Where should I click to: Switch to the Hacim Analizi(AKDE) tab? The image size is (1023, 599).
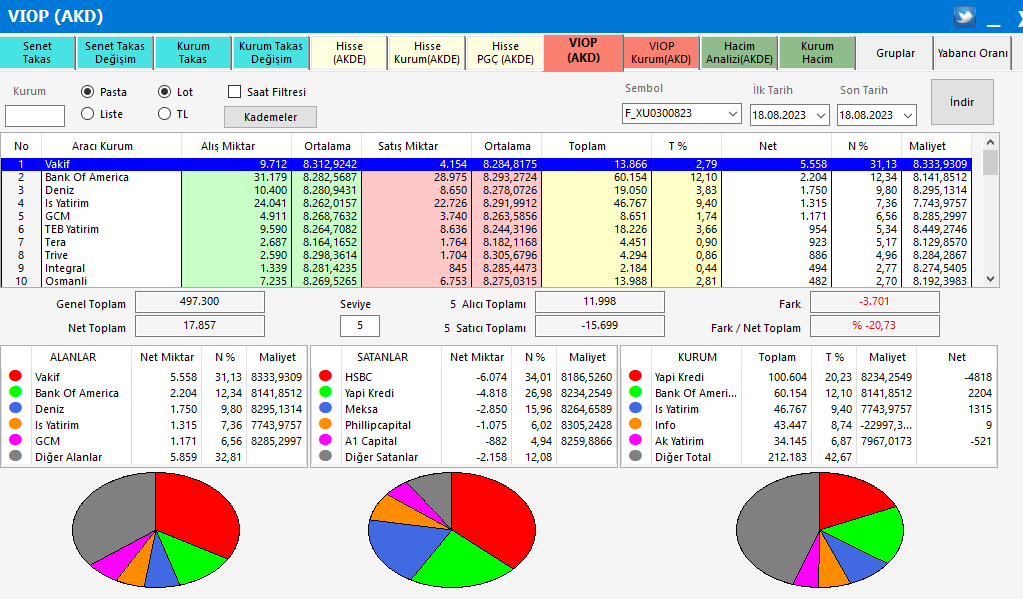point(739,53)
